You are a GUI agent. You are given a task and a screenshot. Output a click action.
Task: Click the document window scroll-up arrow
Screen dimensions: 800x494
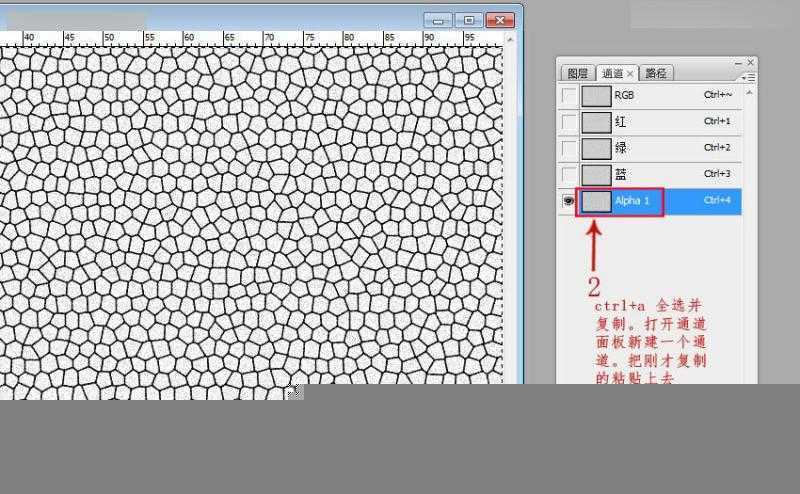pyautogui.click(x=510, y=39)
